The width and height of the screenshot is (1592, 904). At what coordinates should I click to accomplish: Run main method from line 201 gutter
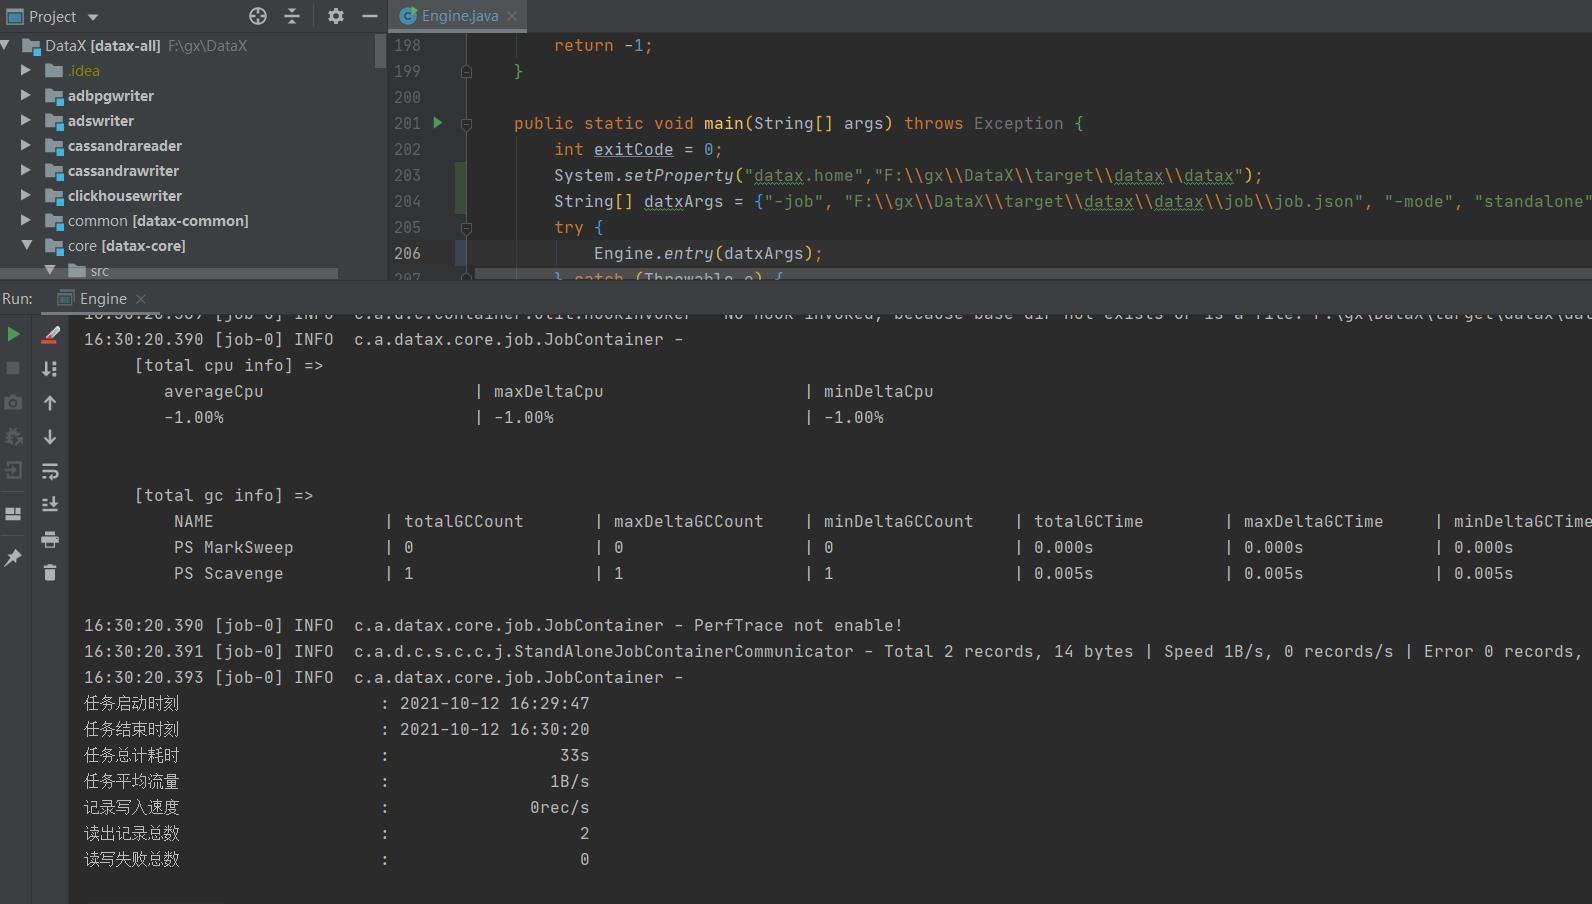pyautogui.click(x=438, y=123)
